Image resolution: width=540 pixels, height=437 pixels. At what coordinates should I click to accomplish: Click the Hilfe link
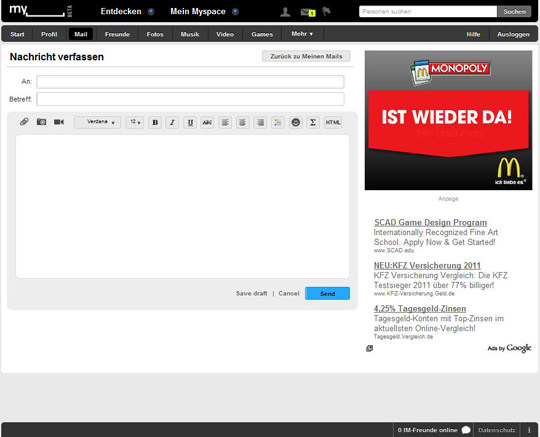[473, 34]
